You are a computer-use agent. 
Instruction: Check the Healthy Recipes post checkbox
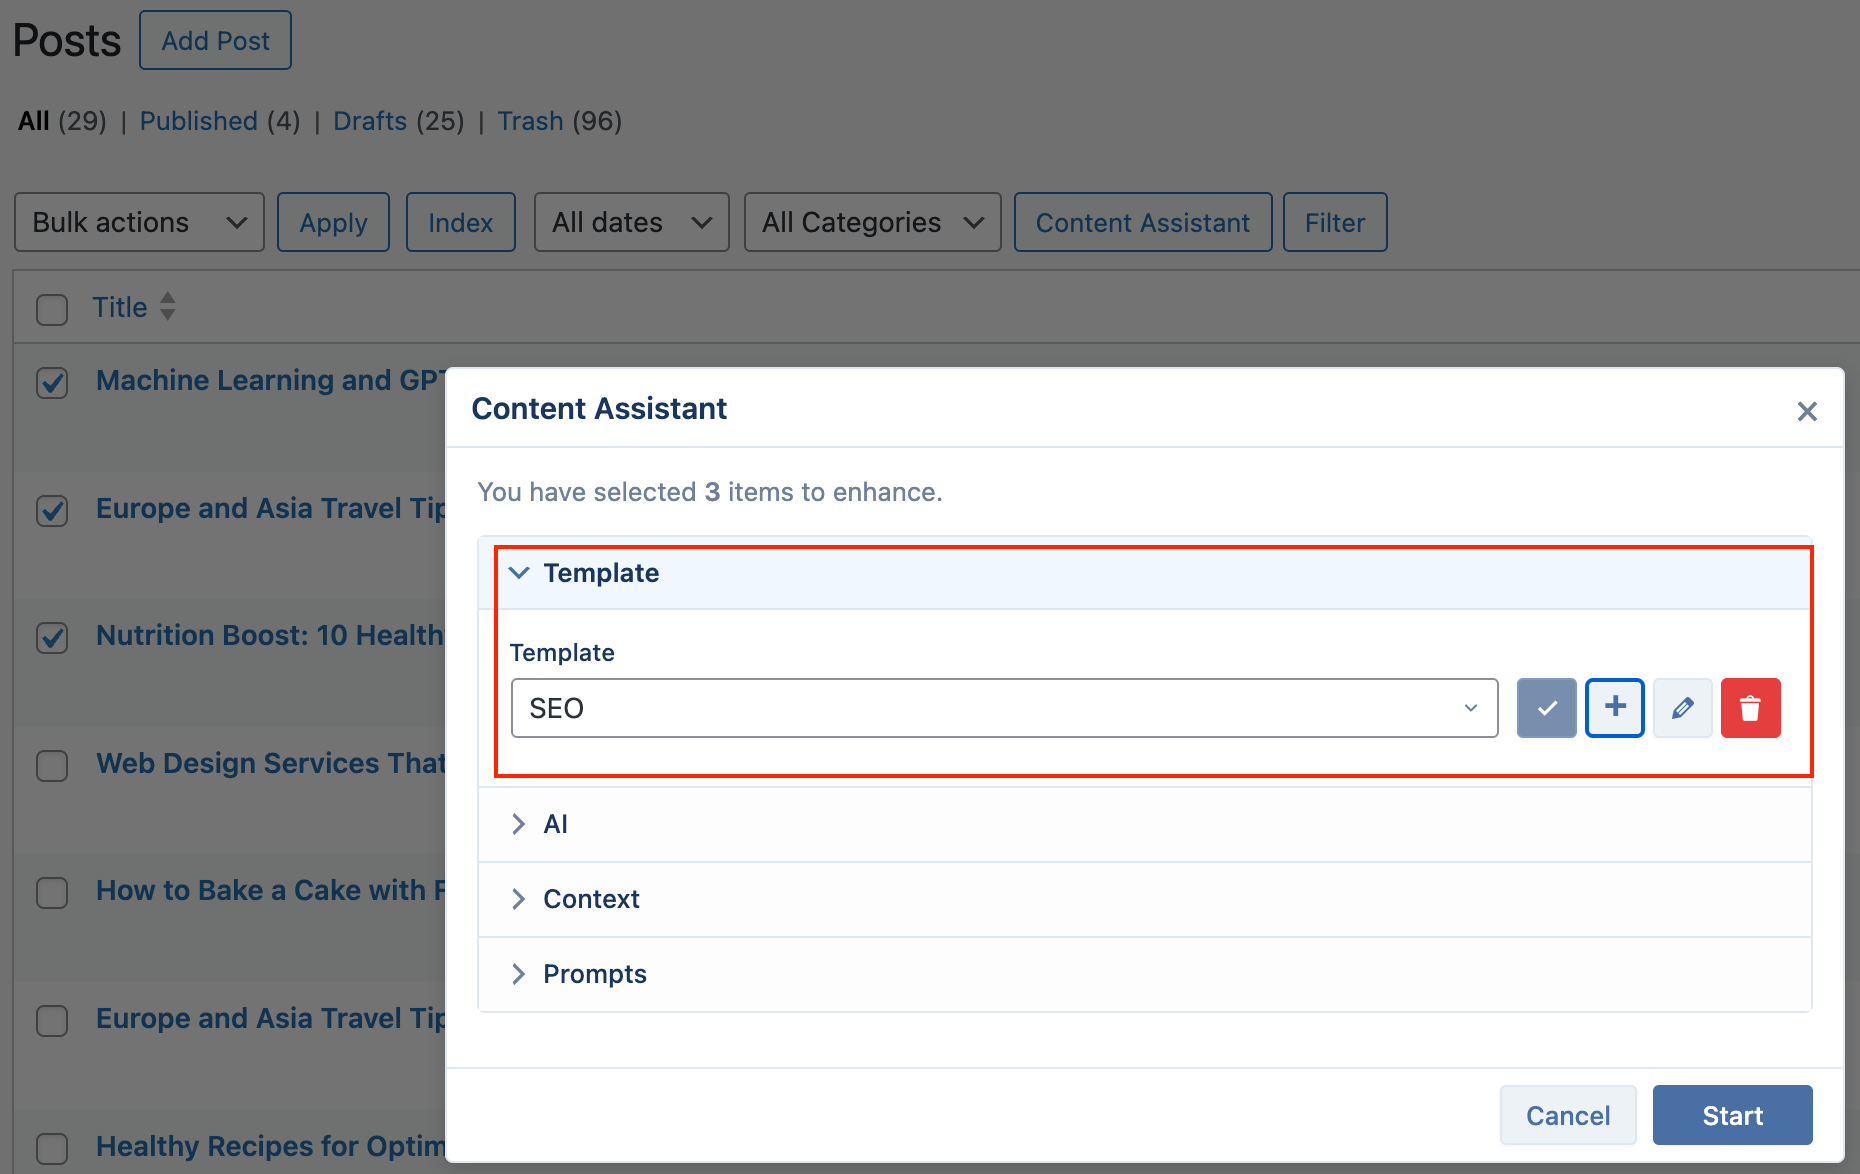pyautogui.click(x=52, y=1148)
